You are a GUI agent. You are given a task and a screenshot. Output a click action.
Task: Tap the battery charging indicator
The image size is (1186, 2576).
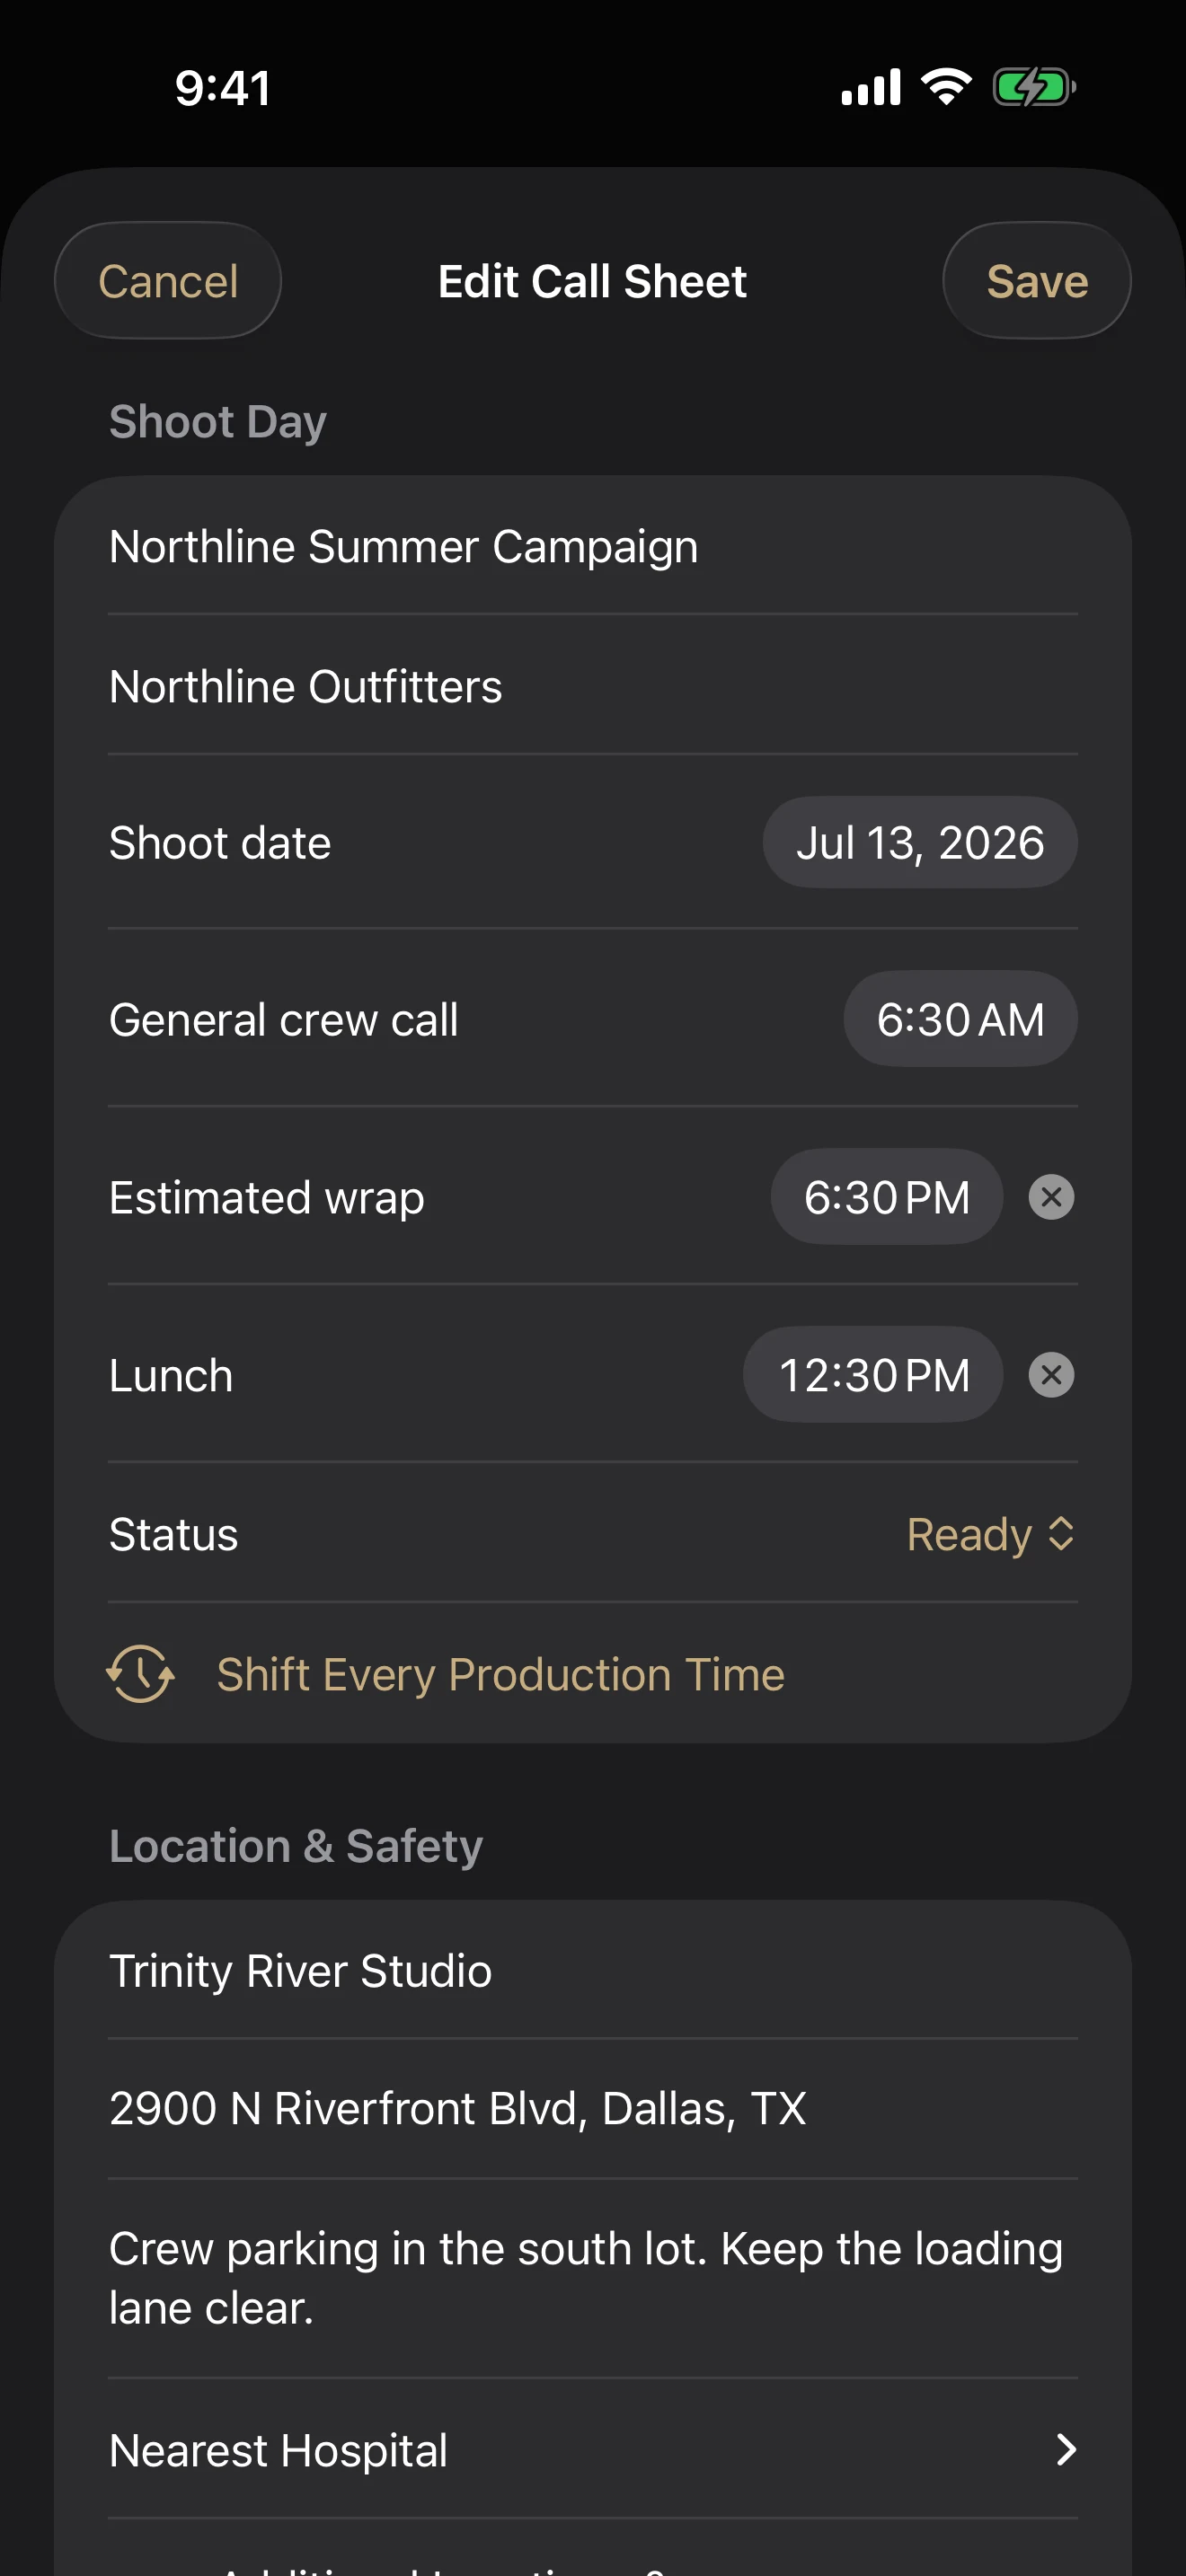coord(1034,87)
